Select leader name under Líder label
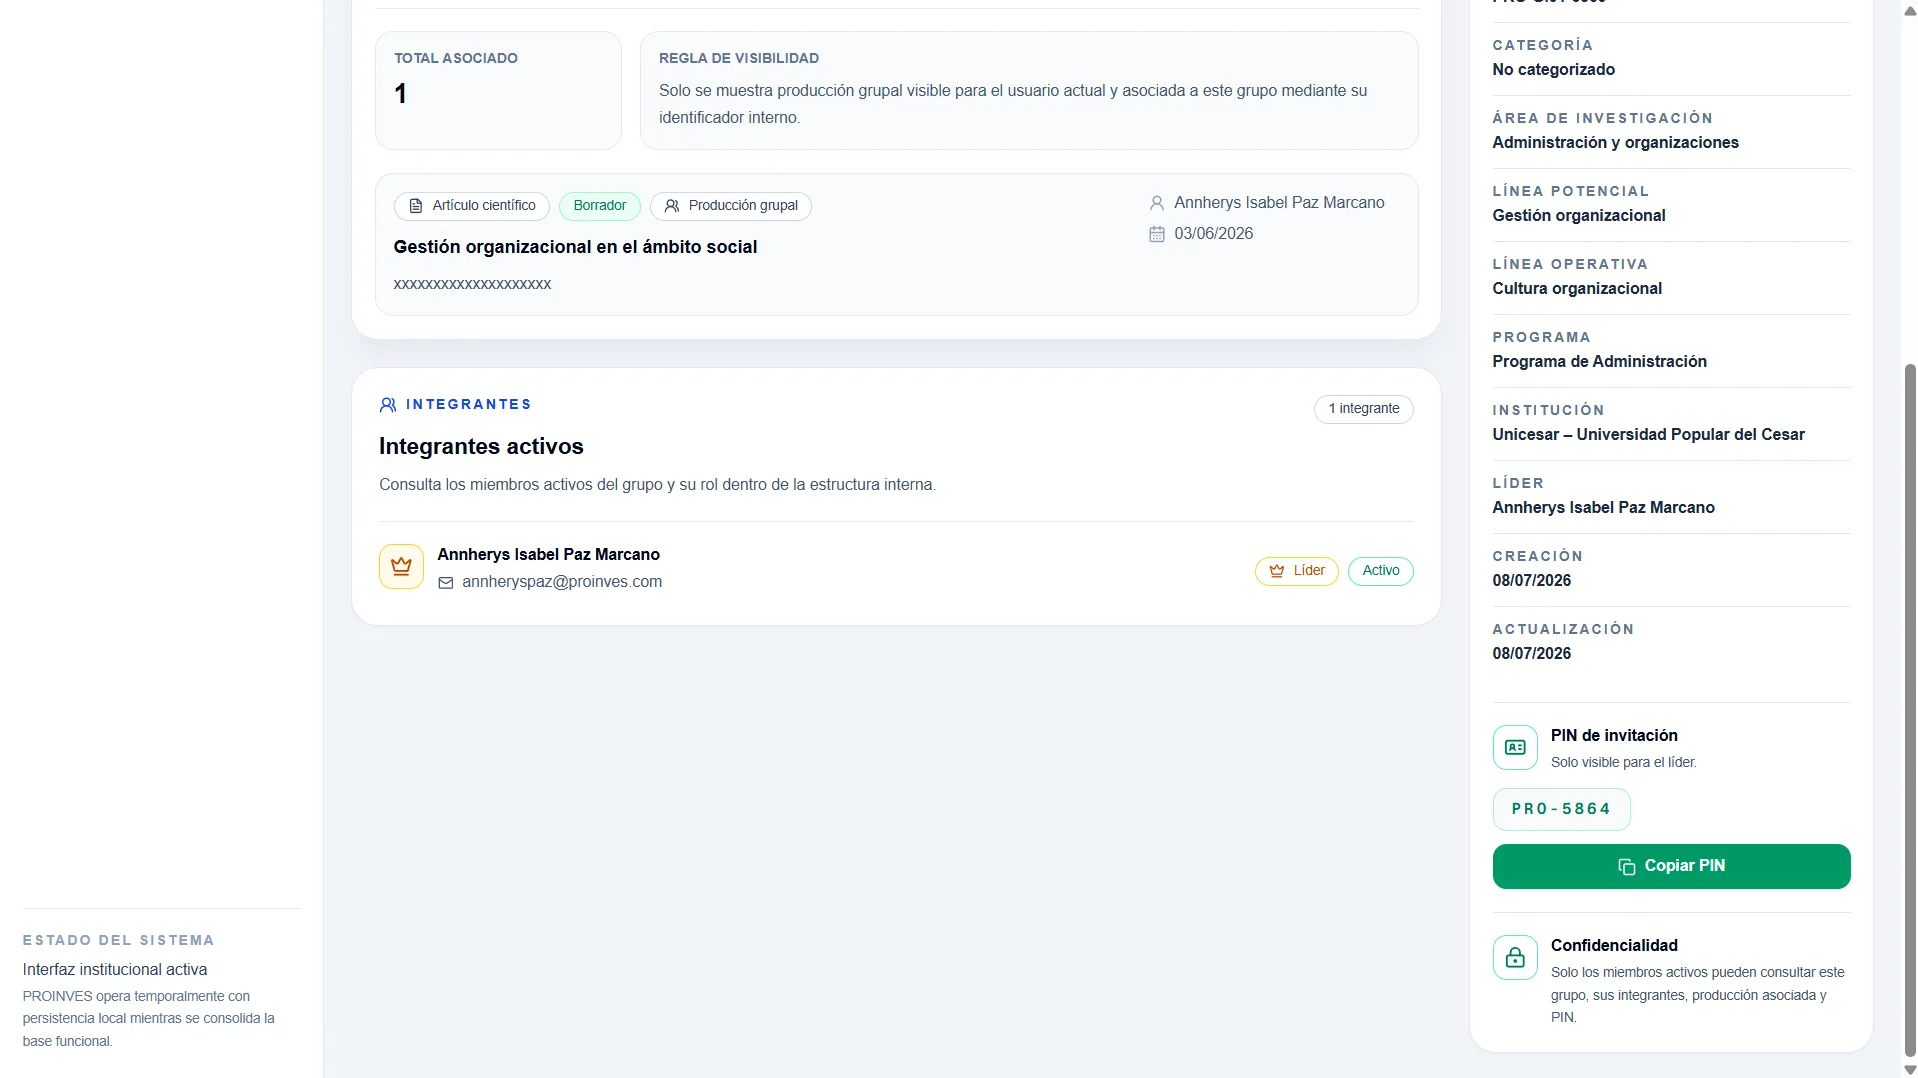 tap(1603, 508)
